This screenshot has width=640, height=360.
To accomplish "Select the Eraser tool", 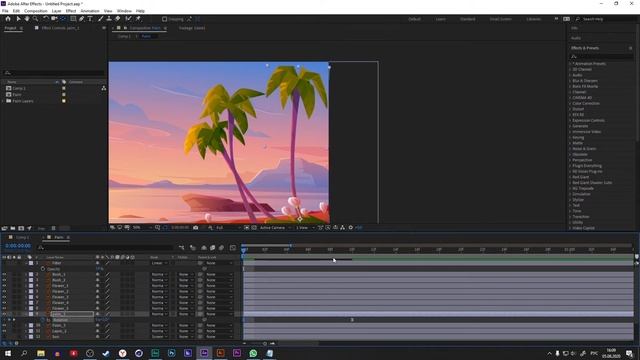I will point(118,19).
